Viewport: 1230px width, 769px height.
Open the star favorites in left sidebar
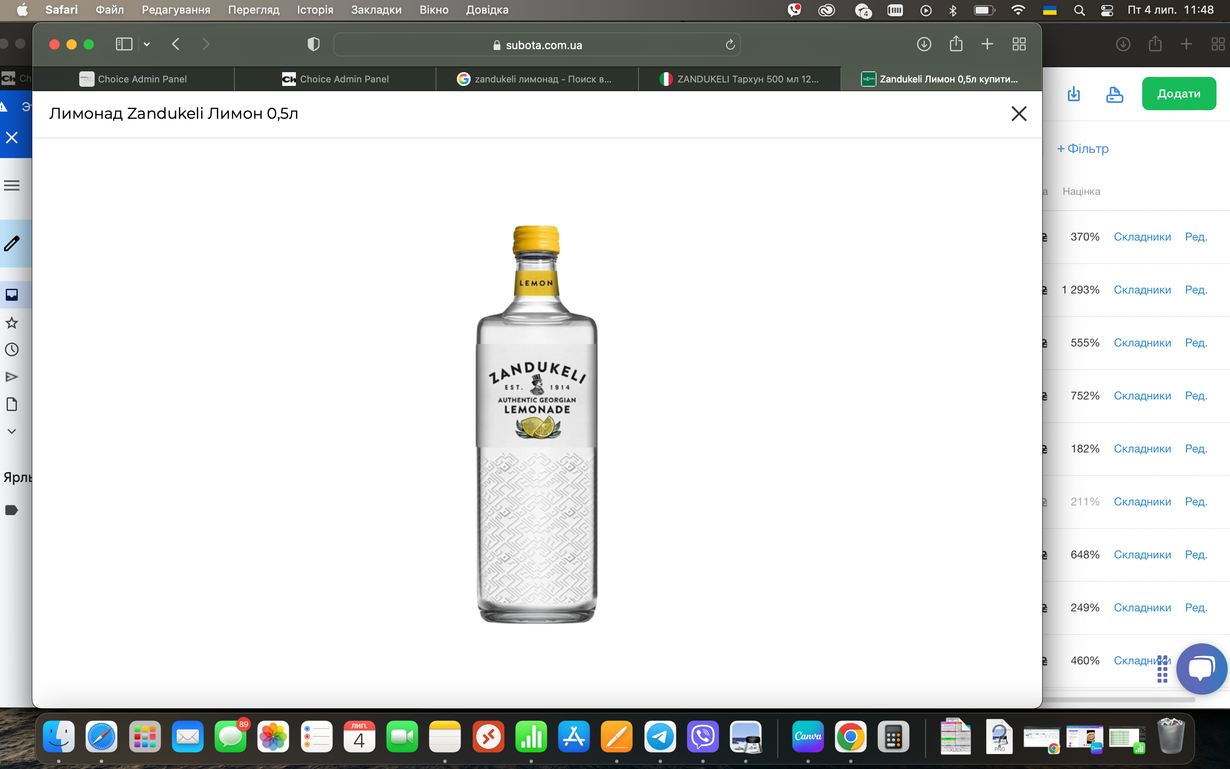pyautogui.click(x=12, y=323)
